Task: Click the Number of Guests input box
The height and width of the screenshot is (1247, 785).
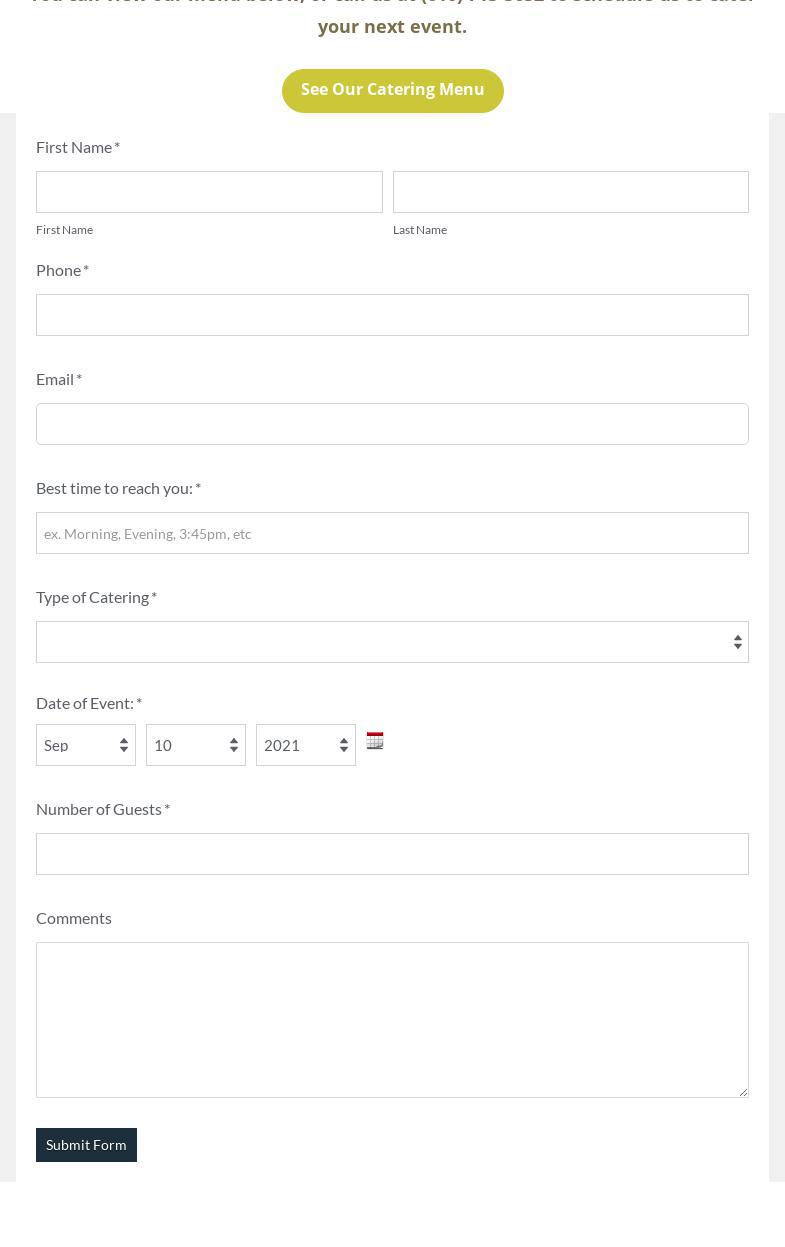Action: click(x=392, y=854)
